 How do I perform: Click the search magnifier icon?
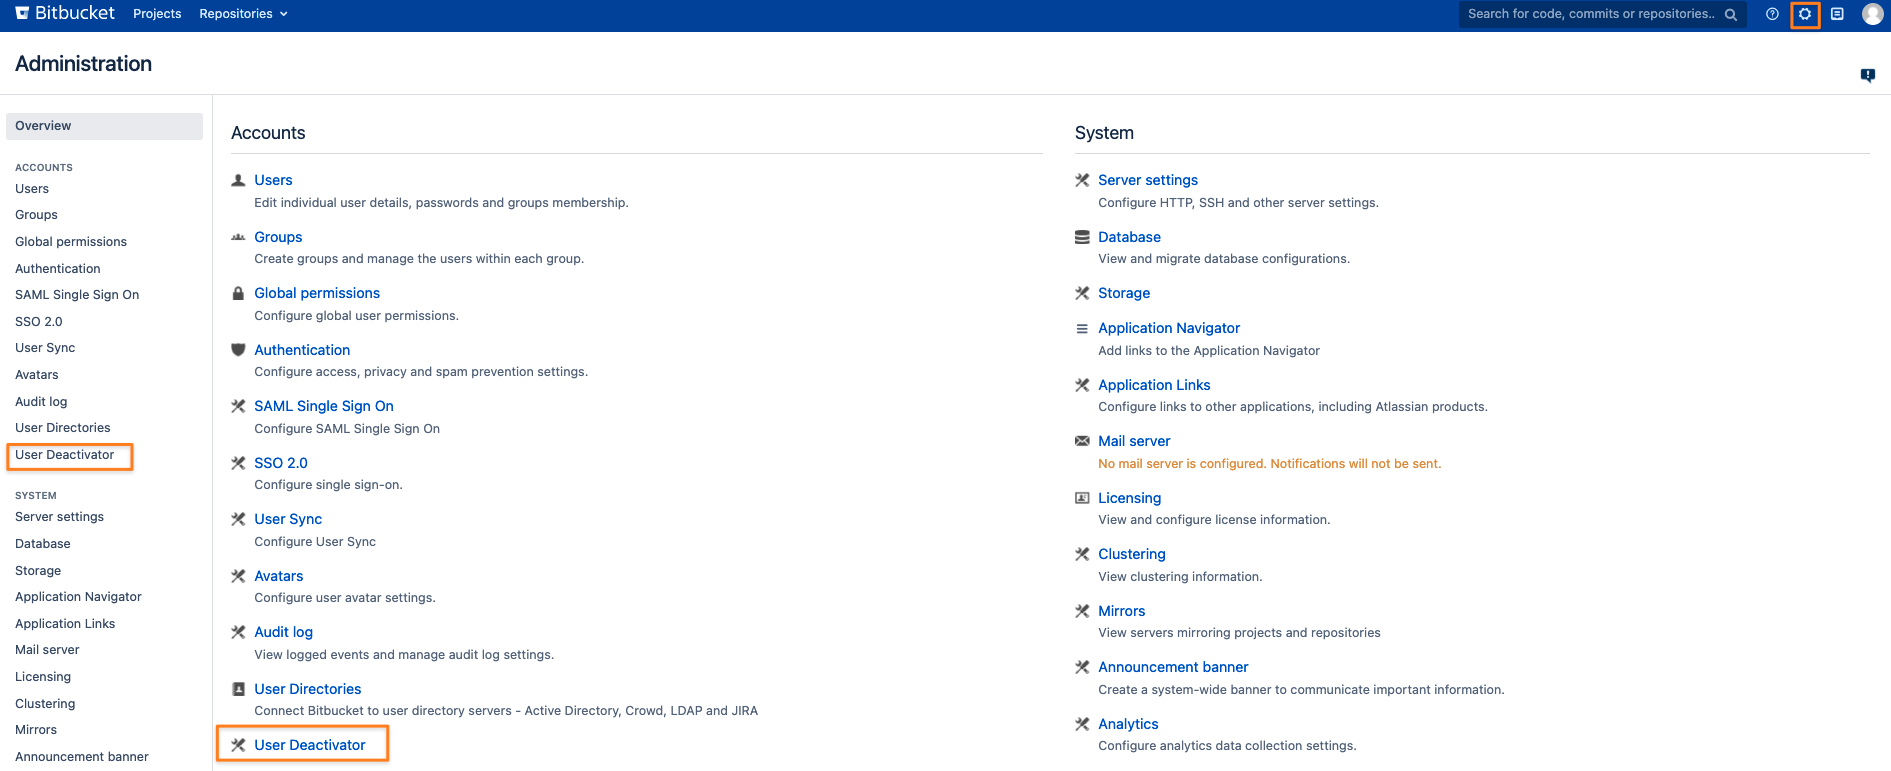pos(1731,15)
